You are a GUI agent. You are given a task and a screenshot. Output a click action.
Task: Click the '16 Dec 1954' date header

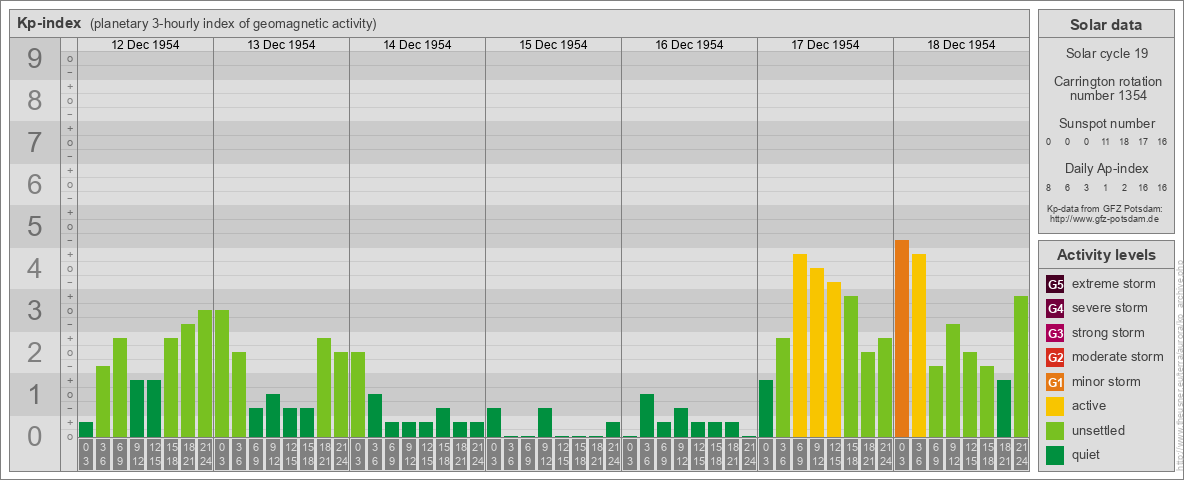pyautogui.click(x=689, y=45)
